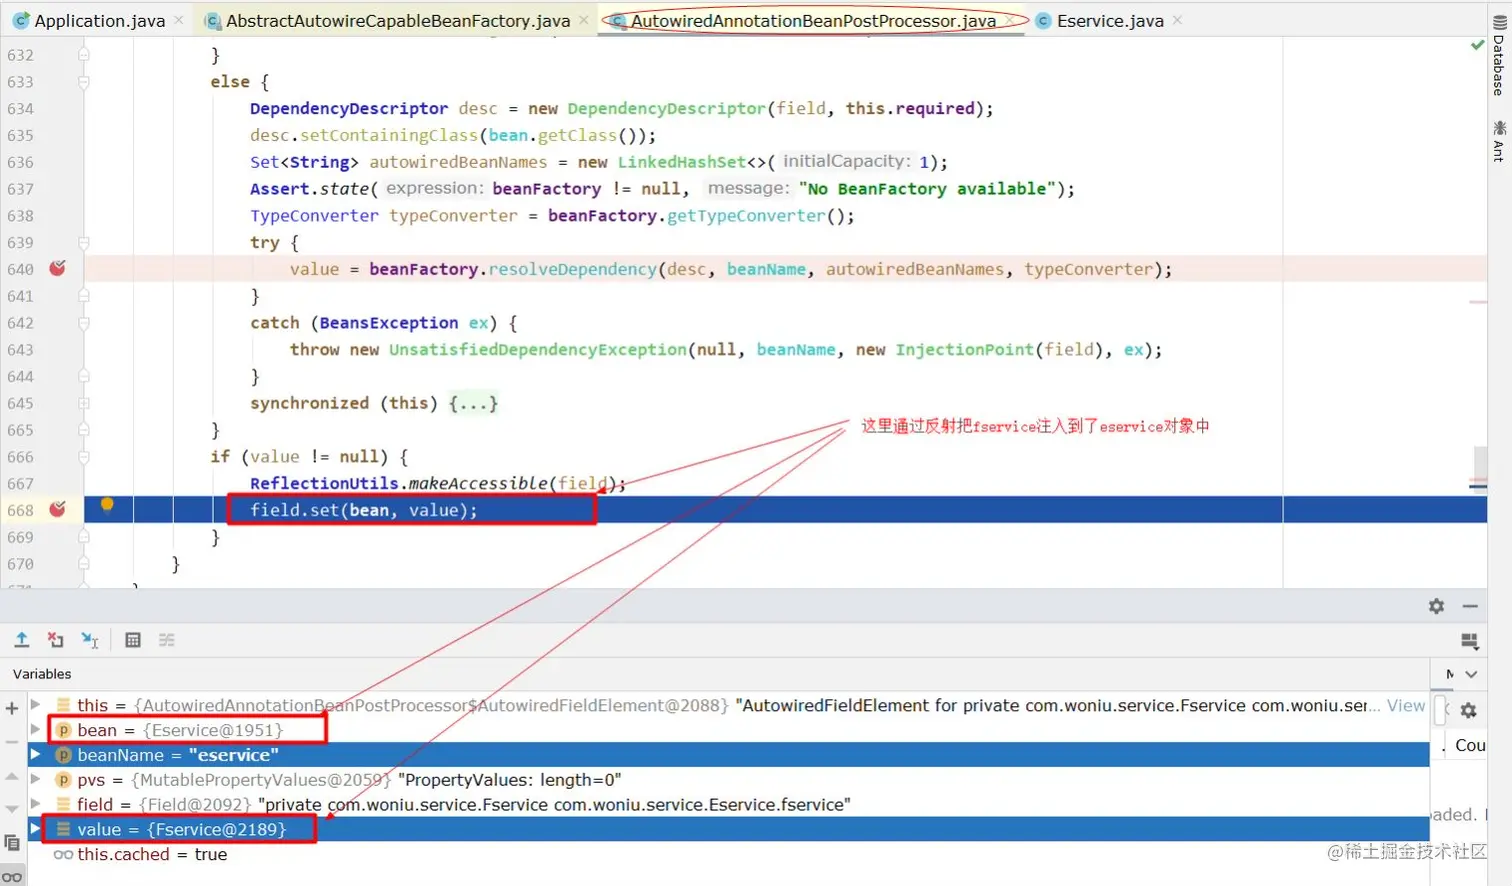The width and height of the screenshot is (1512, 886).
Task: Move the watch down with the down arrow
Action: (12, 809)
